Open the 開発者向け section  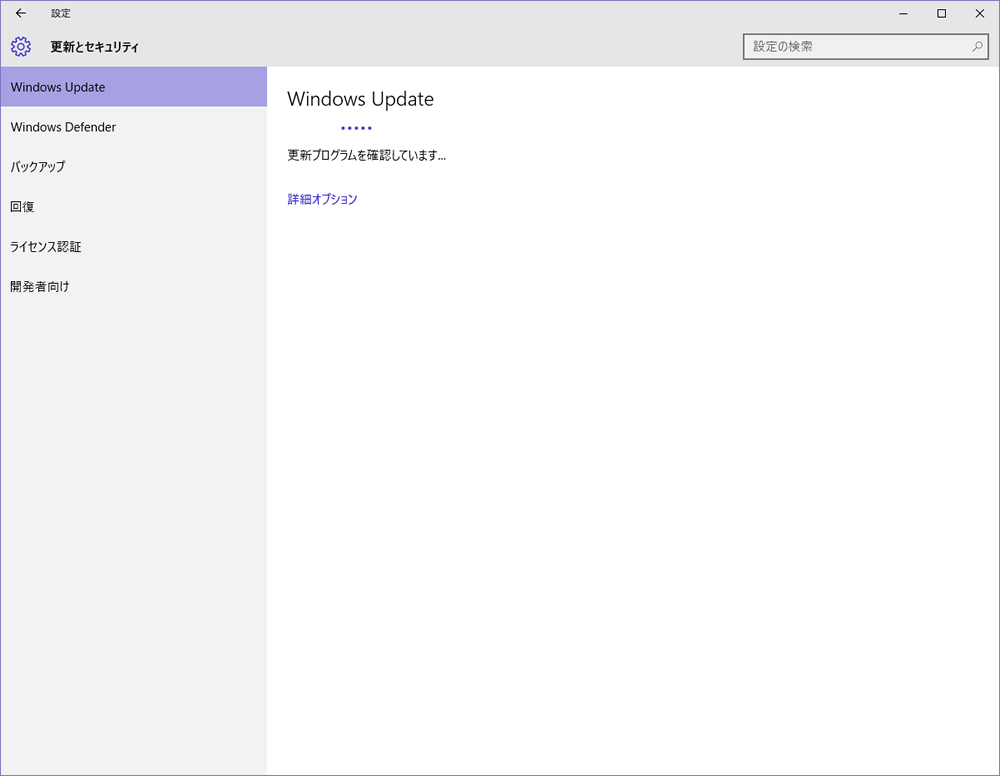click(134, 286)
